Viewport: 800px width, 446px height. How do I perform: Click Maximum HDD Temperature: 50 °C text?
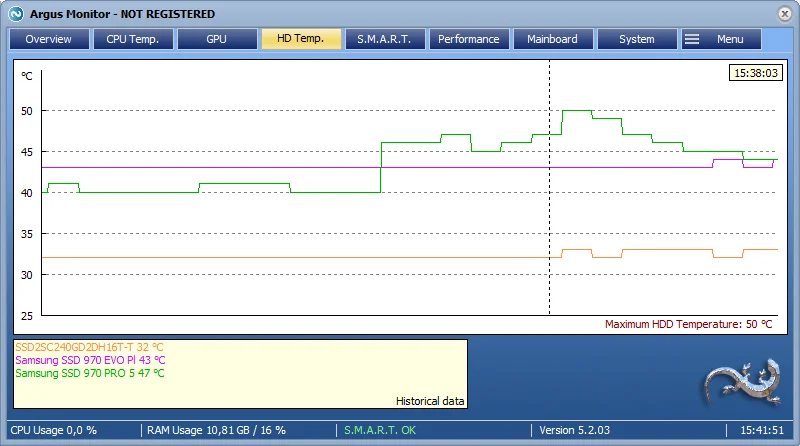(x=688, y=324)
